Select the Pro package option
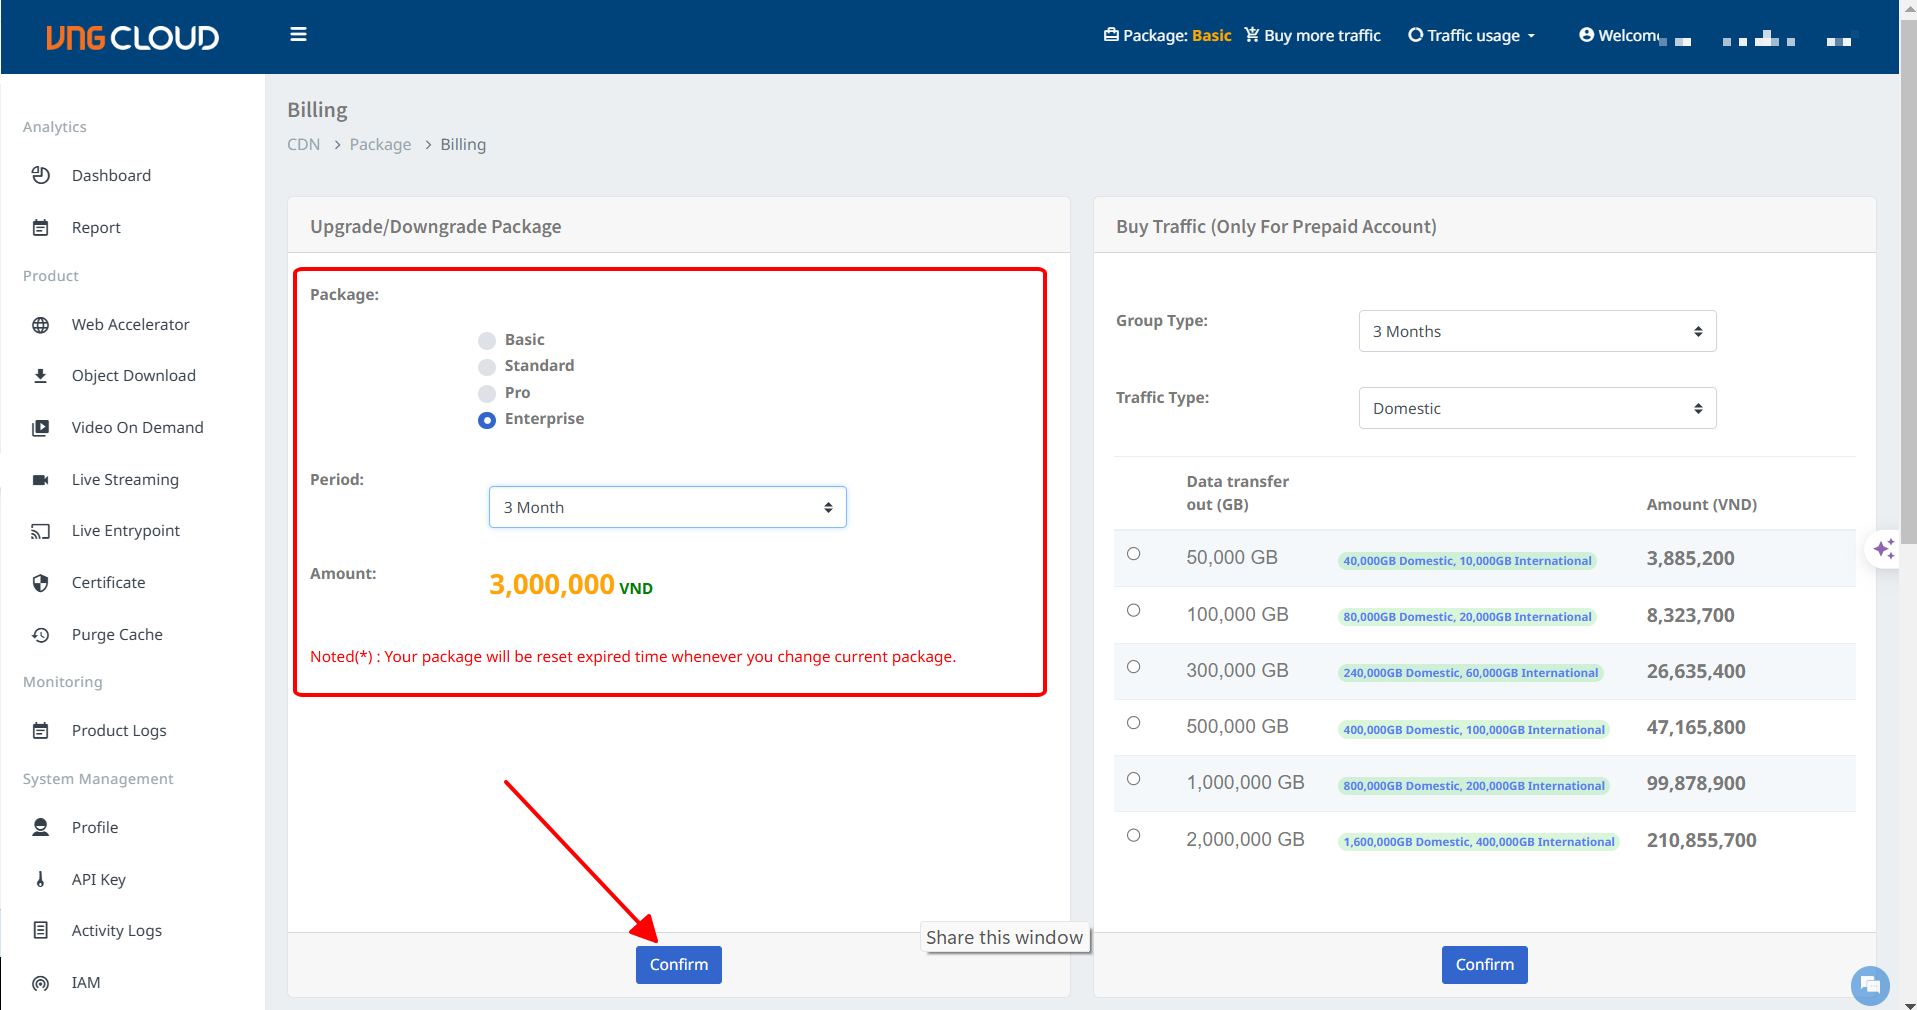 487,394
